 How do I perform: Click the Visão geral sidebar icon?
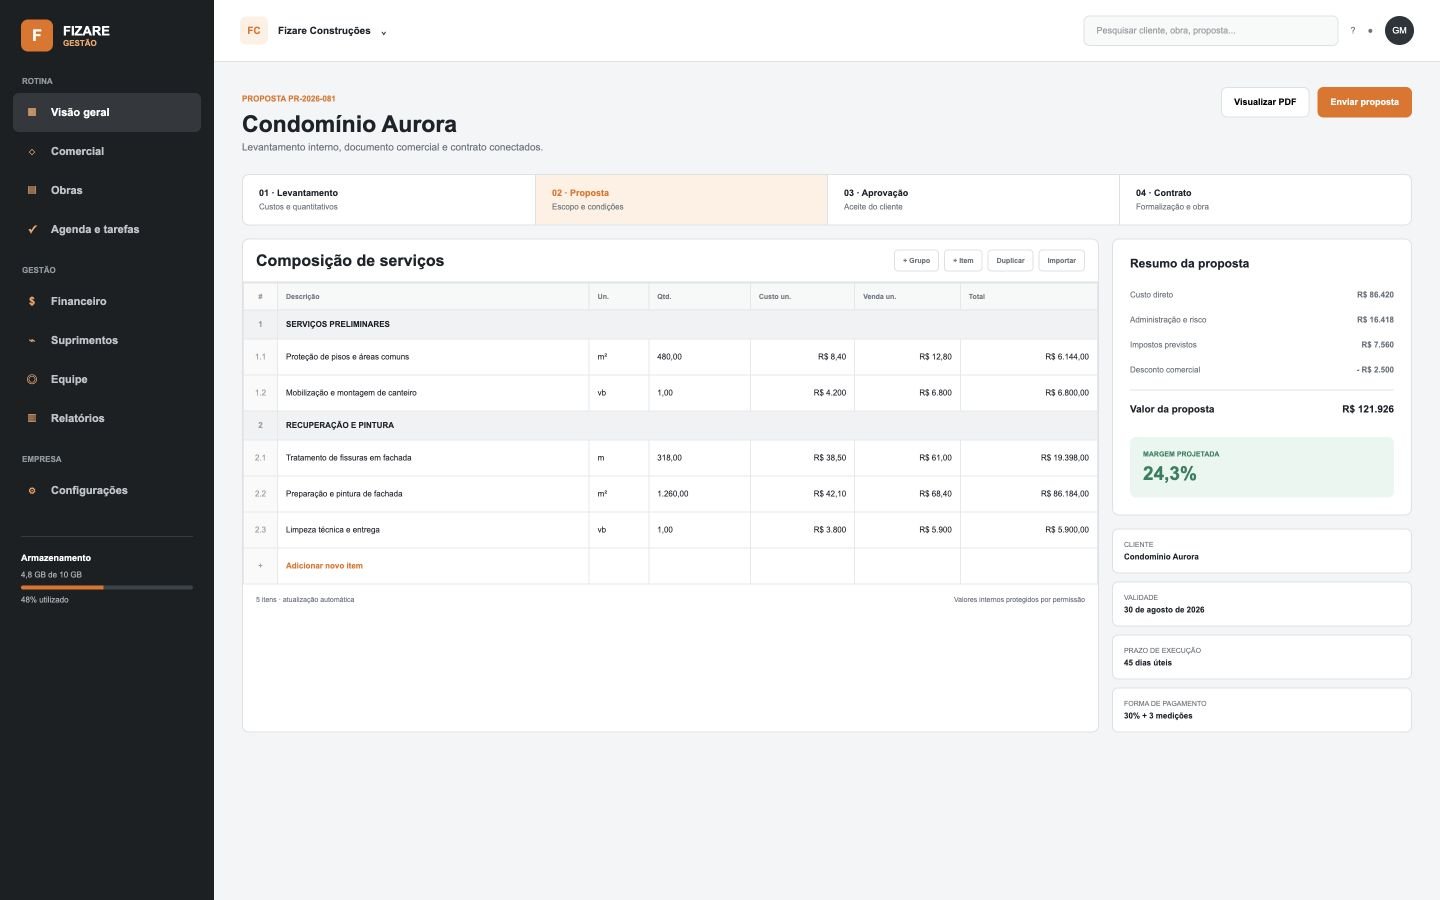pyautogui.click(x=32, y=112)
